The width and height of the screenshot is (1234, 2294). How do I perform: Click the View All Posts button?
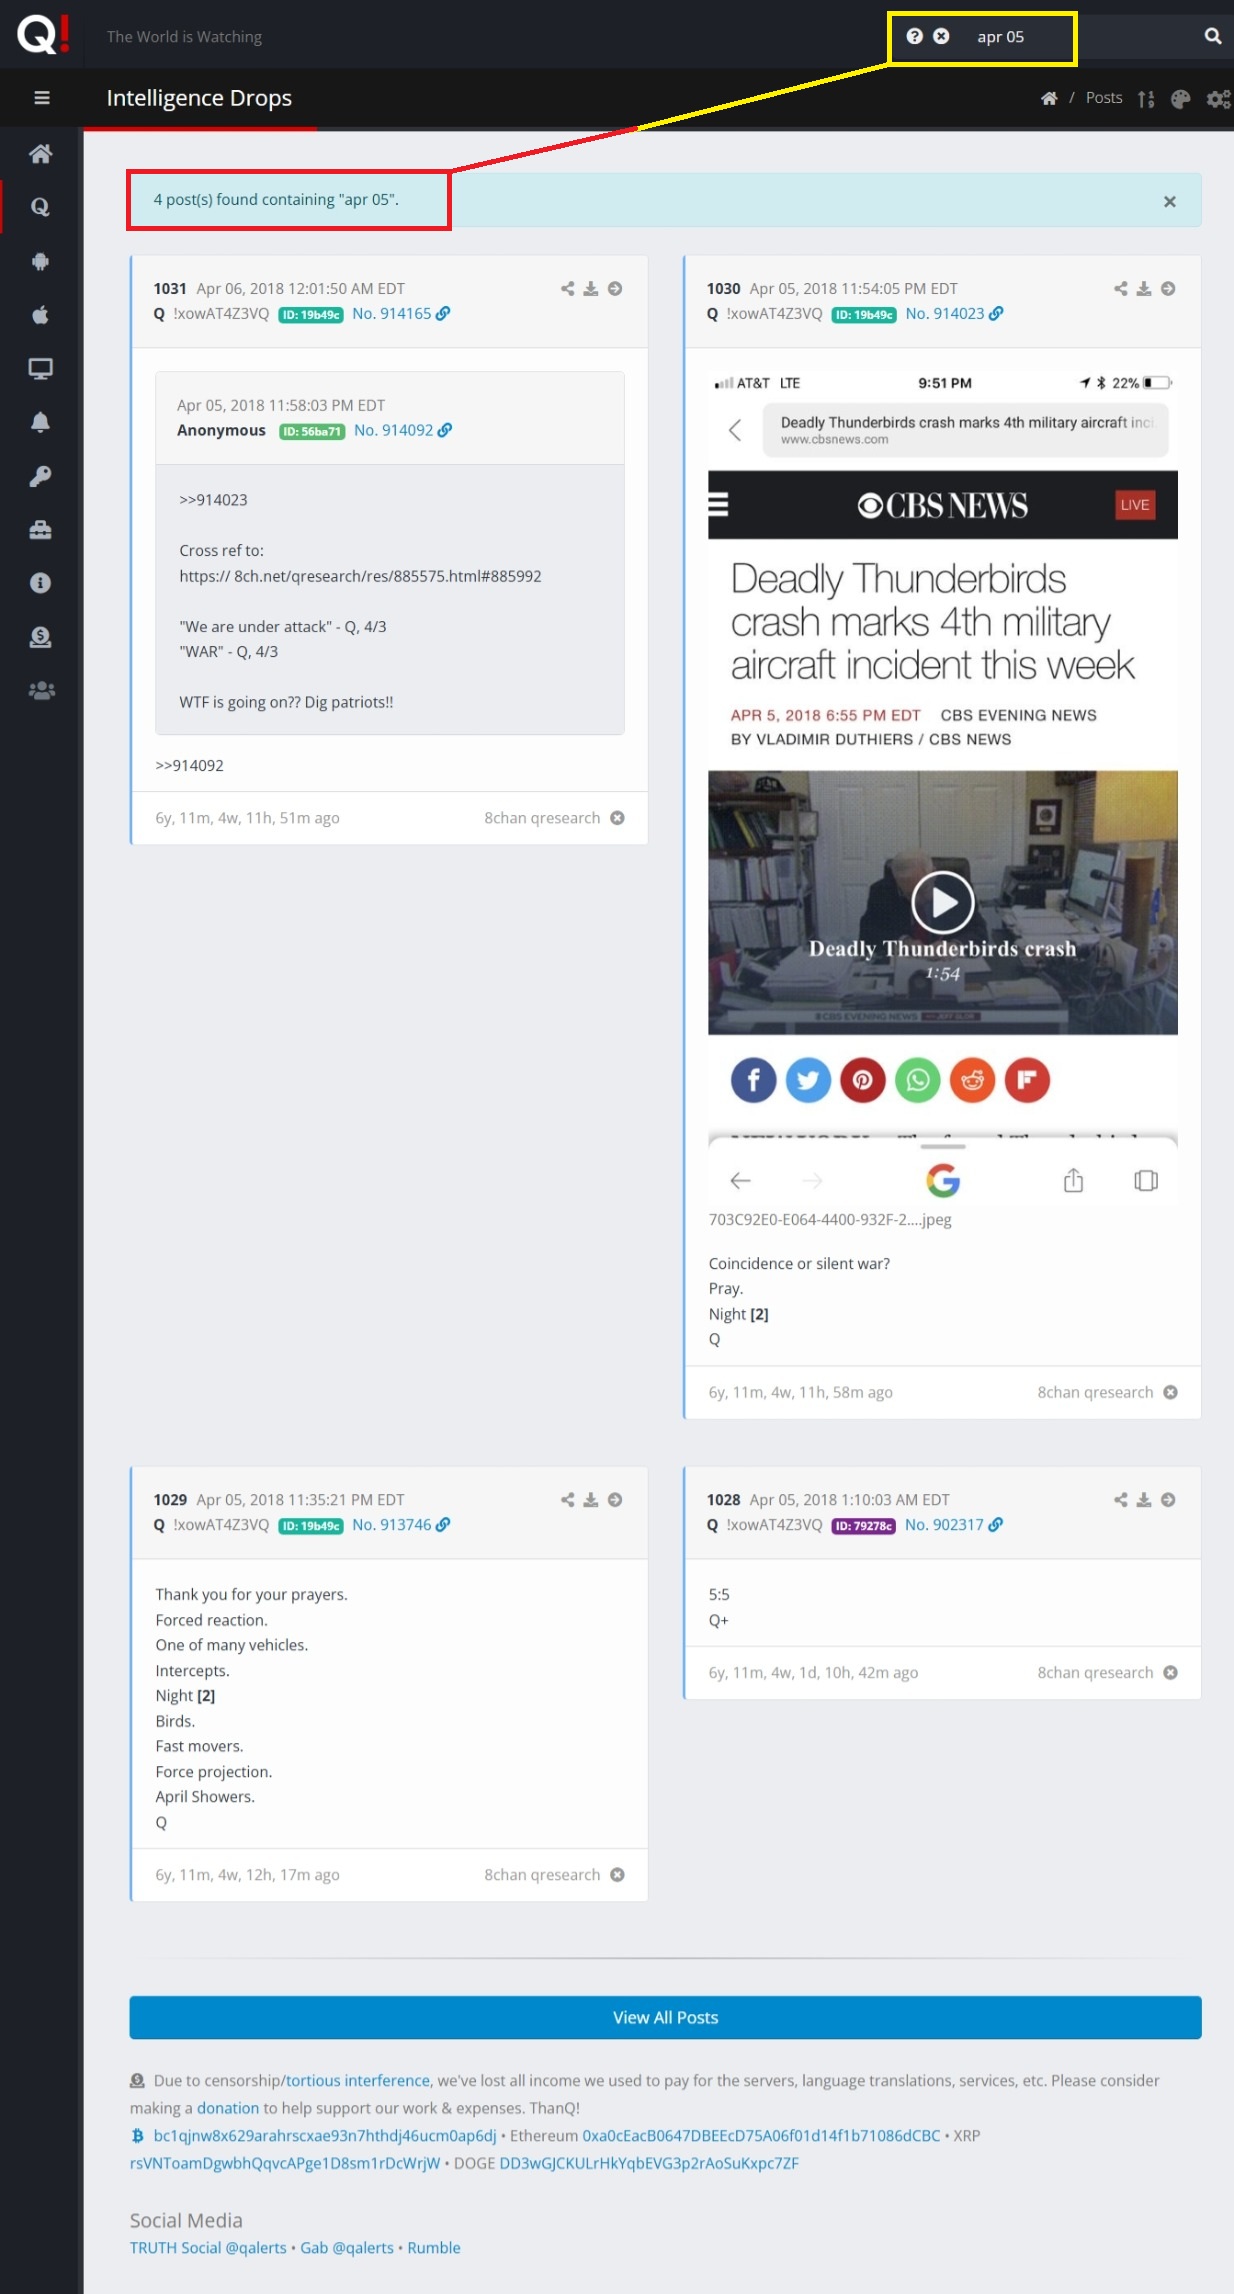pos(665,2018)
